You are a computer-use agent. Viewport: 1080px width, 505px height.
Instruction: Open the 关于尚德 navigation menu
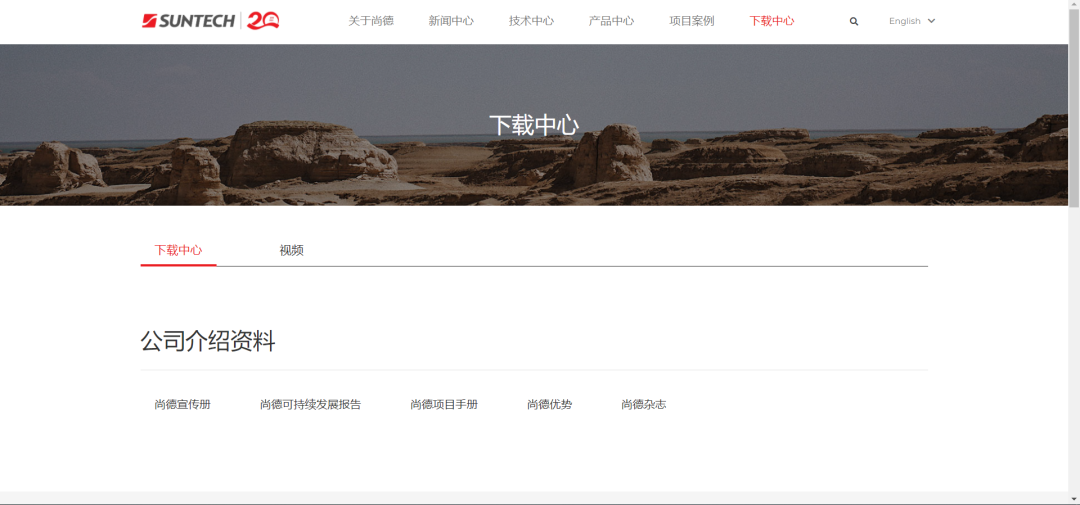(371, 21)
